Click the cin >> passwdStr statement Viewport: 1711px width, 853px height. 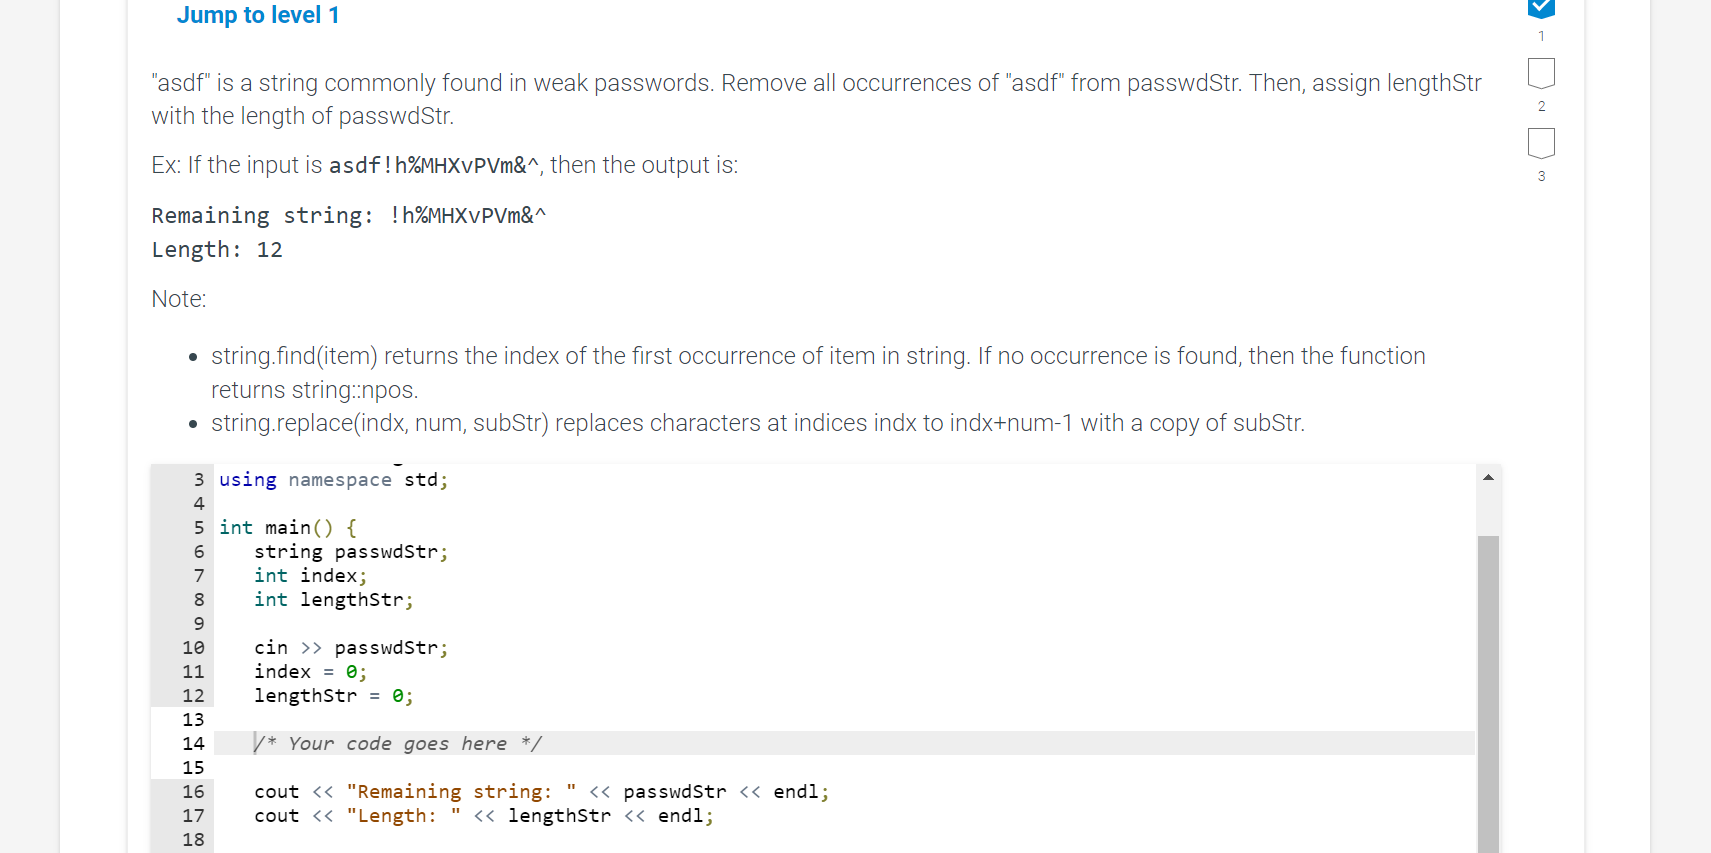(349, 647)
